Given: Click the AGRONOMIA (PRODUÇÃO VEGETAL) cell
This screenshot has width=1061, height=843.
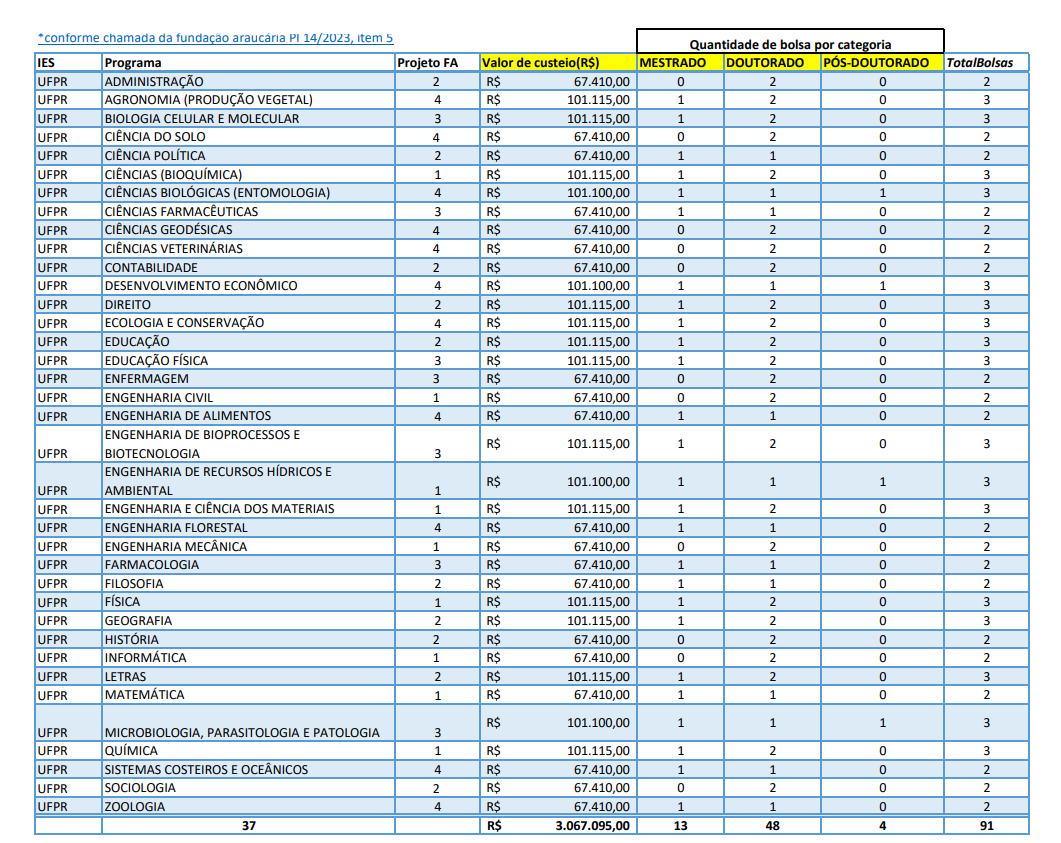Looking at the screenshot, I should tap(248, 99).
